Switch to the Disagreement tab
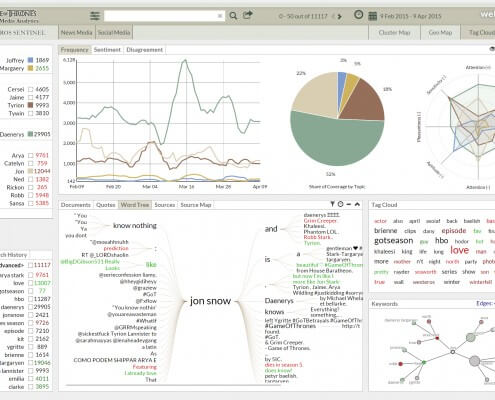 [x=145, y=50]
